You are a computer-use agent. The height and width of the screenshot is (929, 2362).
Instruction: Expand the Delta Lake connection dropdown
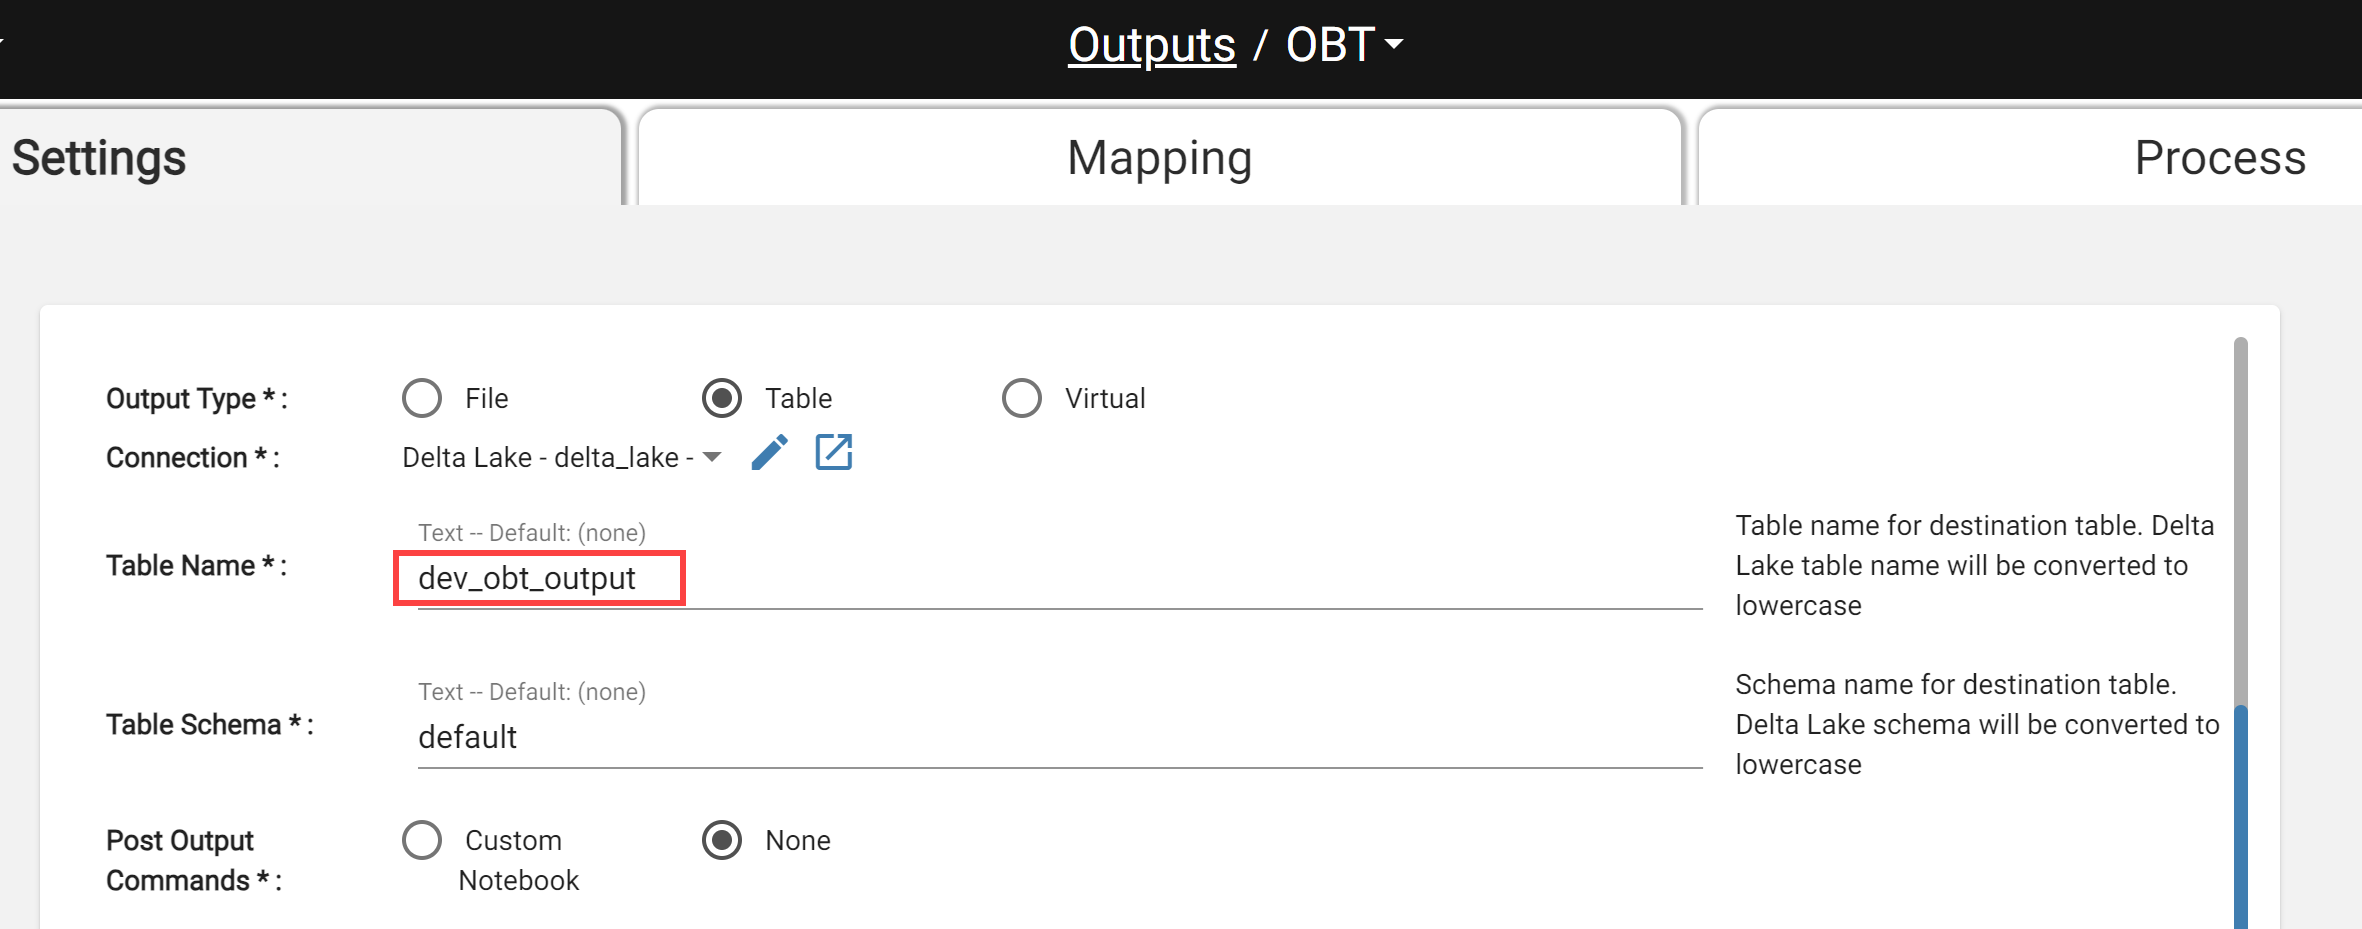point(712,457)
